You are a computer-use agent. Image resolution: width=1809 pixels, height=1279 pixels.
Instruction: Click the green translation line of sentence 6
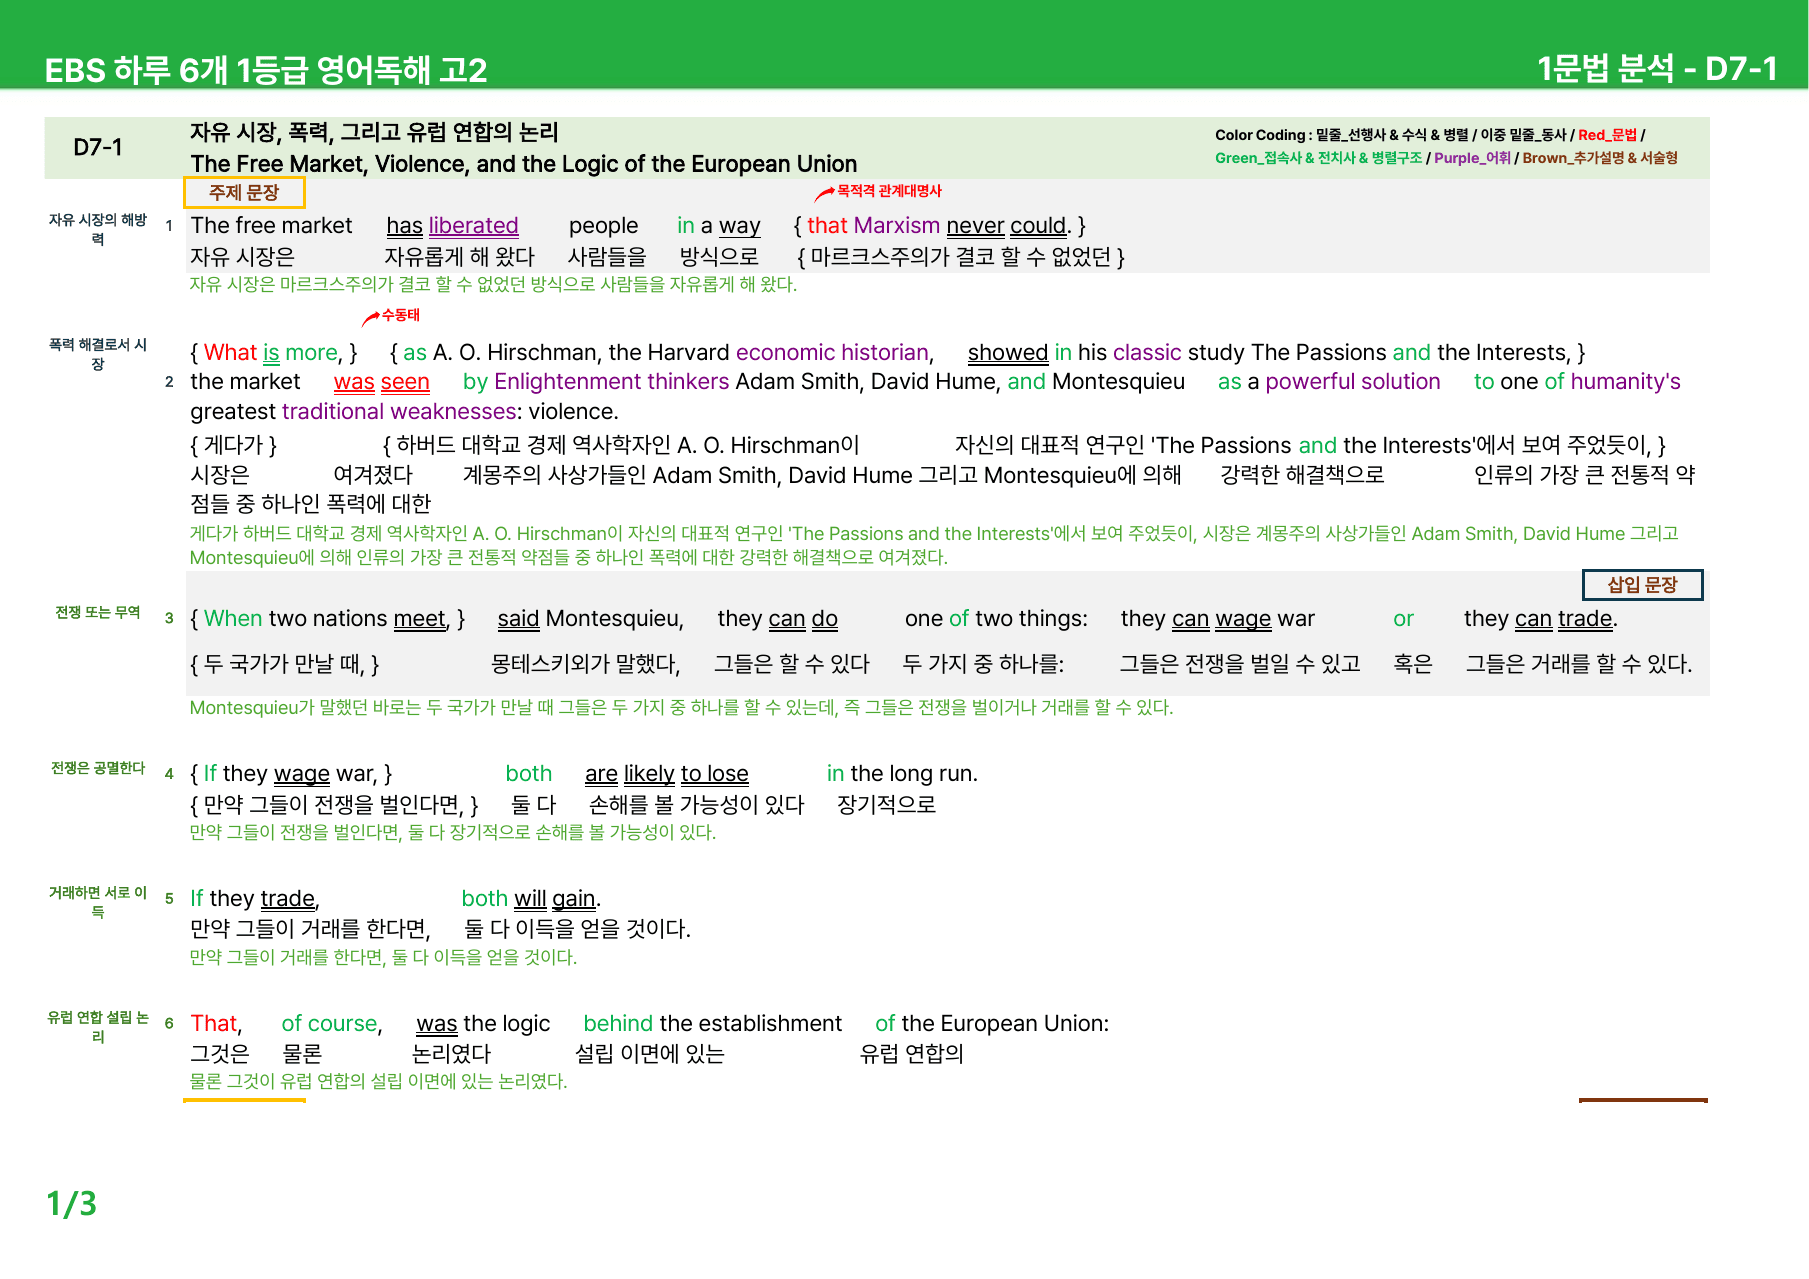(x=378, y=1082)
